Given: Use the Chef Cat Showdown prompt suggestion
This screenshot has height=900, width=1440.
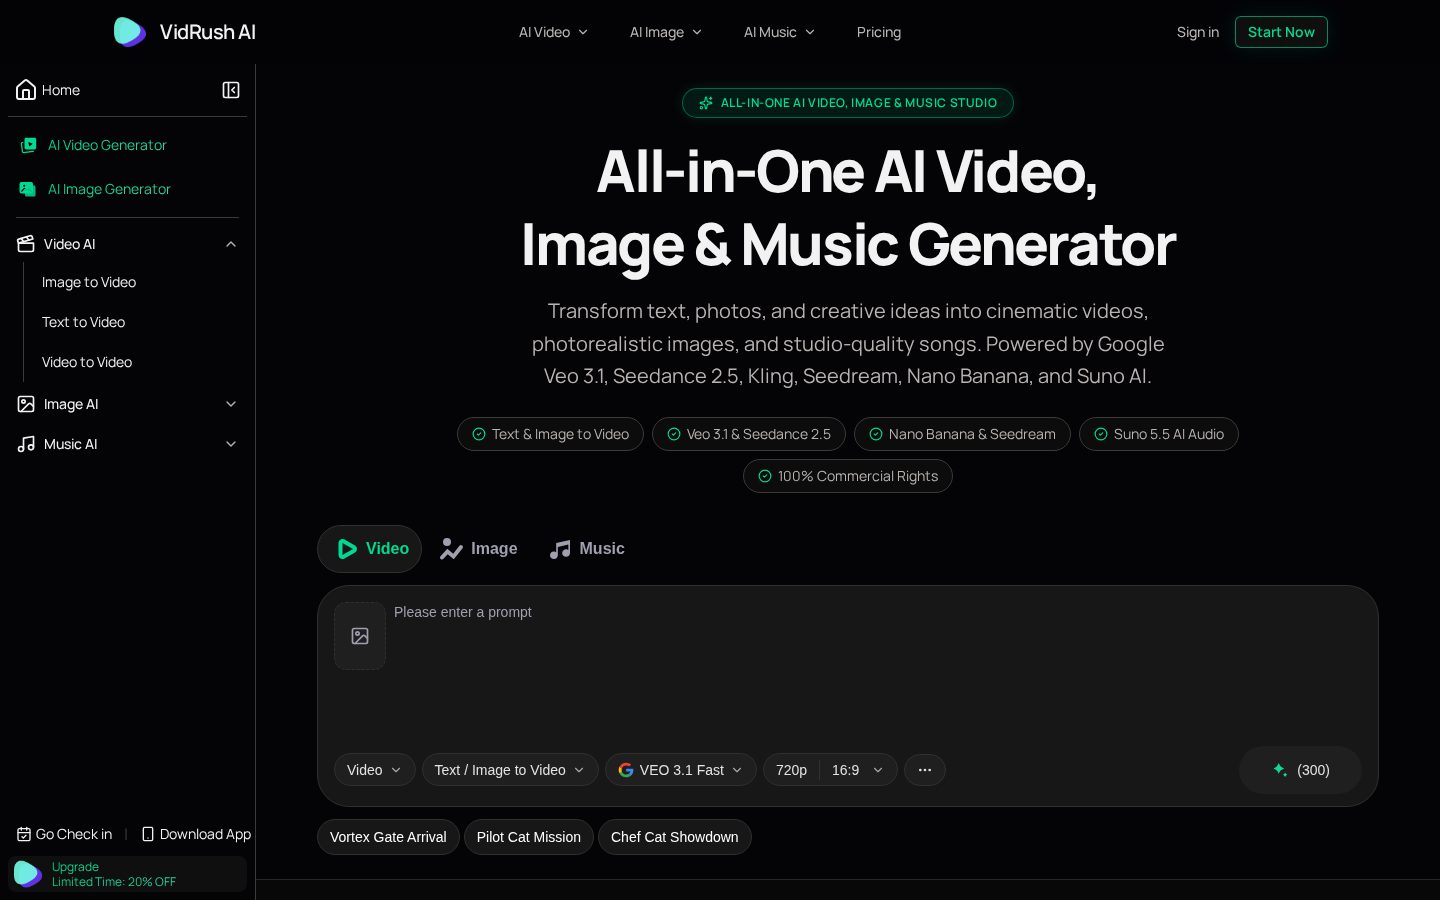Looking at the screenshot, I should tap(675, 837).
